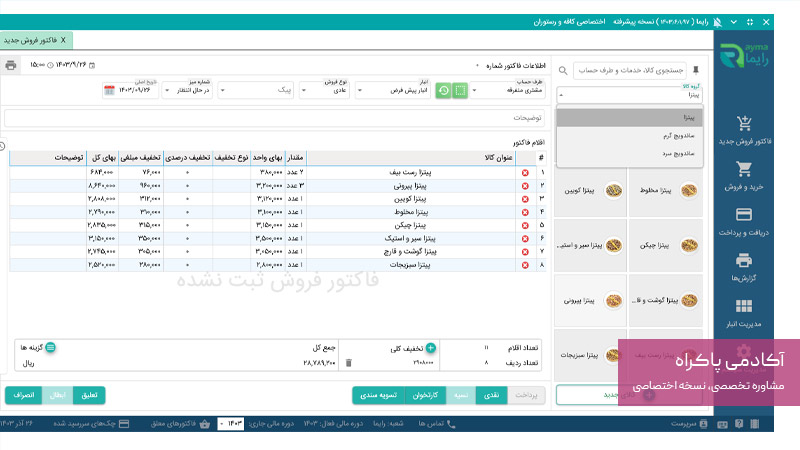Open the buy and sell cart icon
Viewport: 800px width, 450px height.
744,169
